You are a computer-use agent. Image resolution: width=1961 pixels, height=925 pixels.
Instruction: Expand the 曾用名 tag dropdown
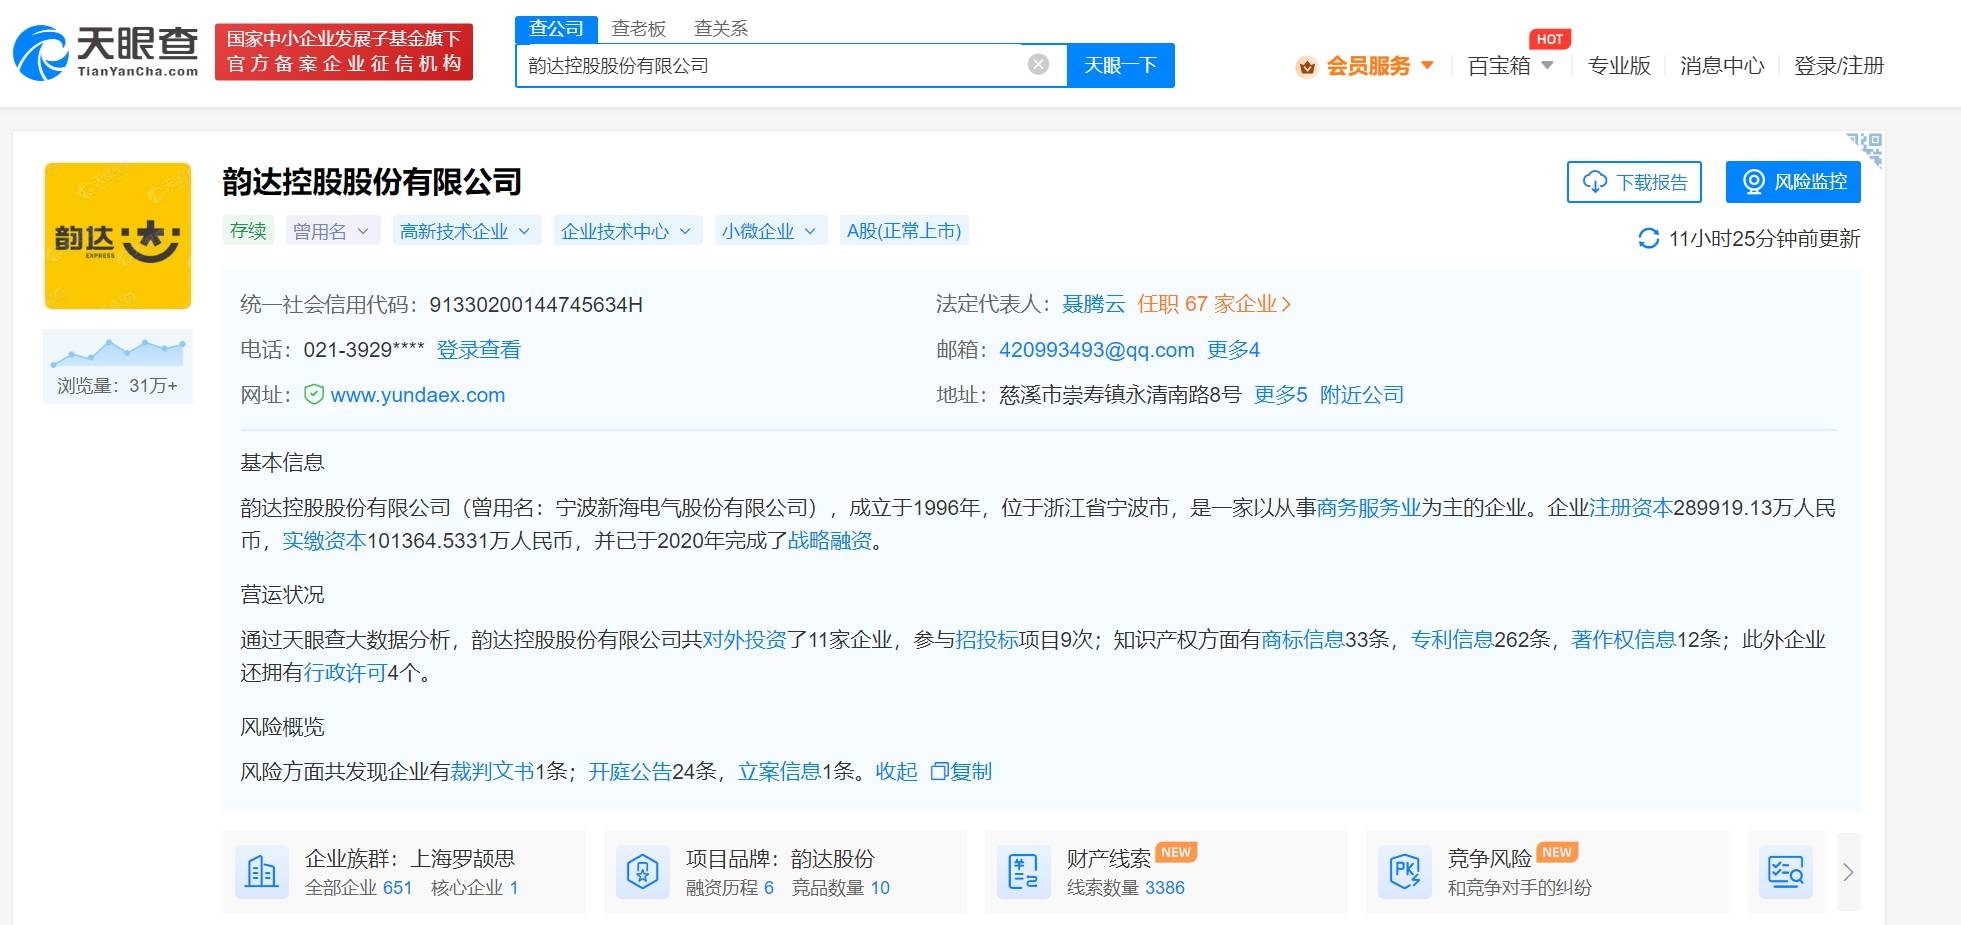(331, 231)
